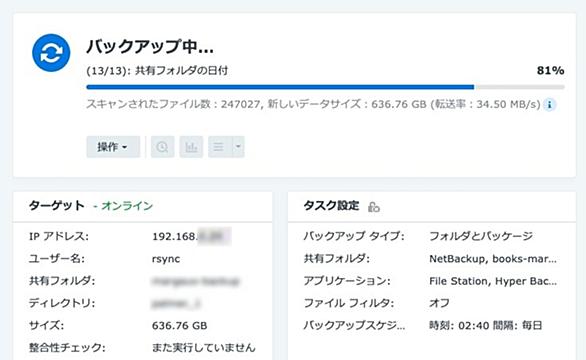
Task: Click the info icon beside transfer rate
Action: click(550, 105)
